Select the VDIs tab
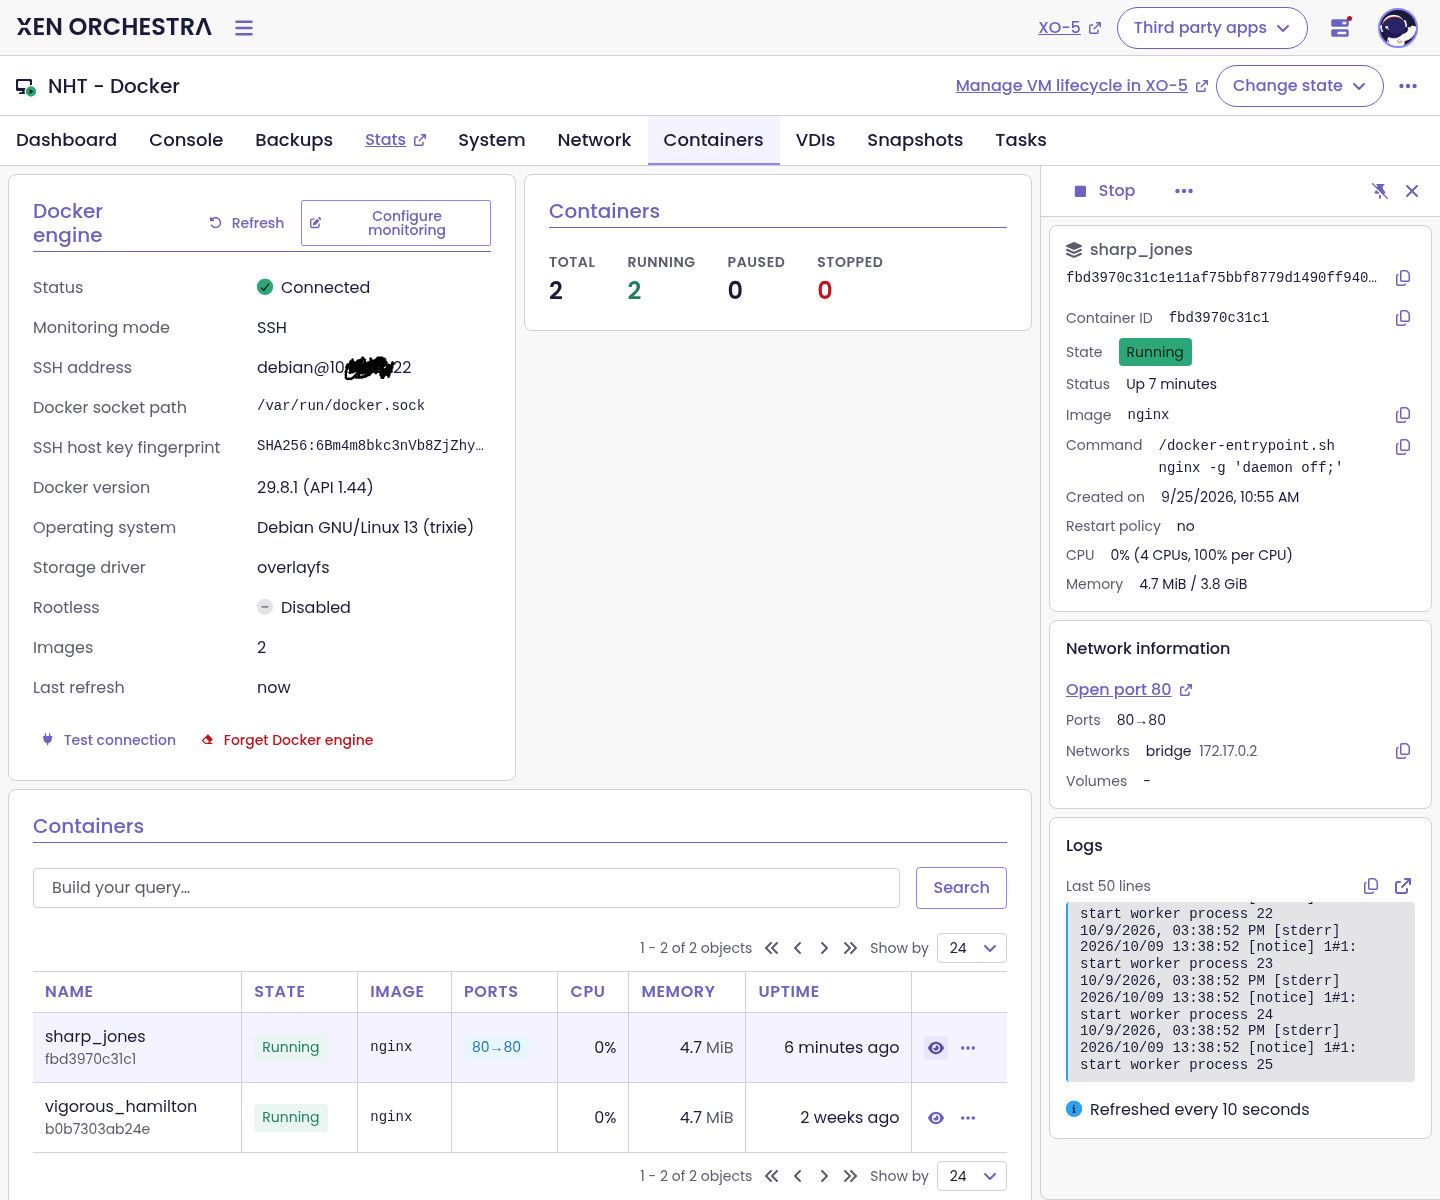Image resolution: width=1440 pixels, height=1200 pixels. 815,140
